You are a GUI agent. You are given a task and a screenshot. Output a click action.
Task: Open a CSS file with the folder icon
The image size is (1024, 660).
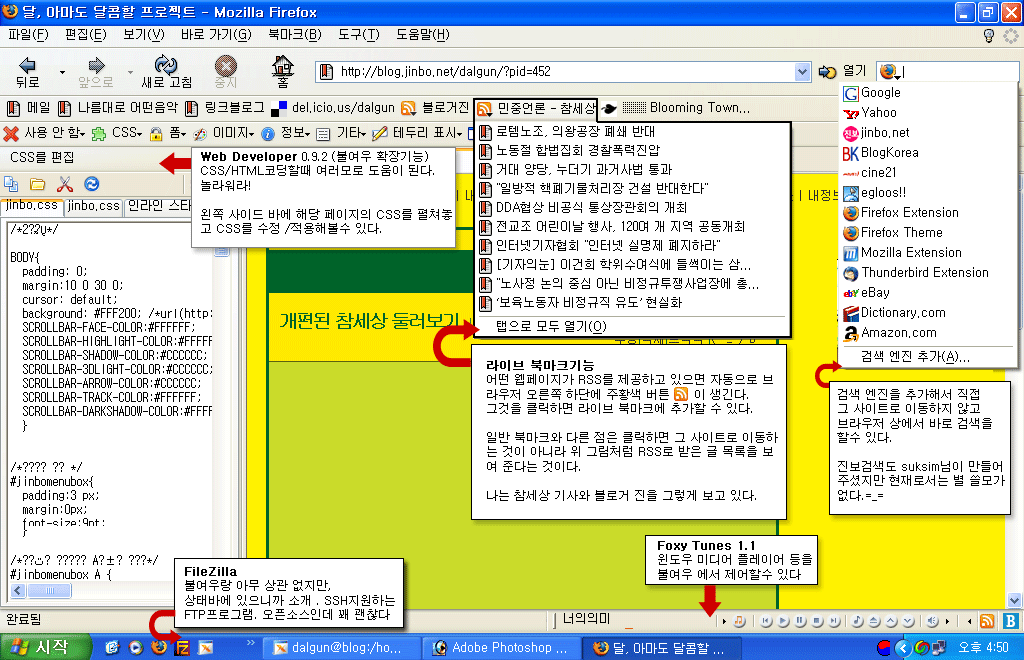click(x=38, y=184)
